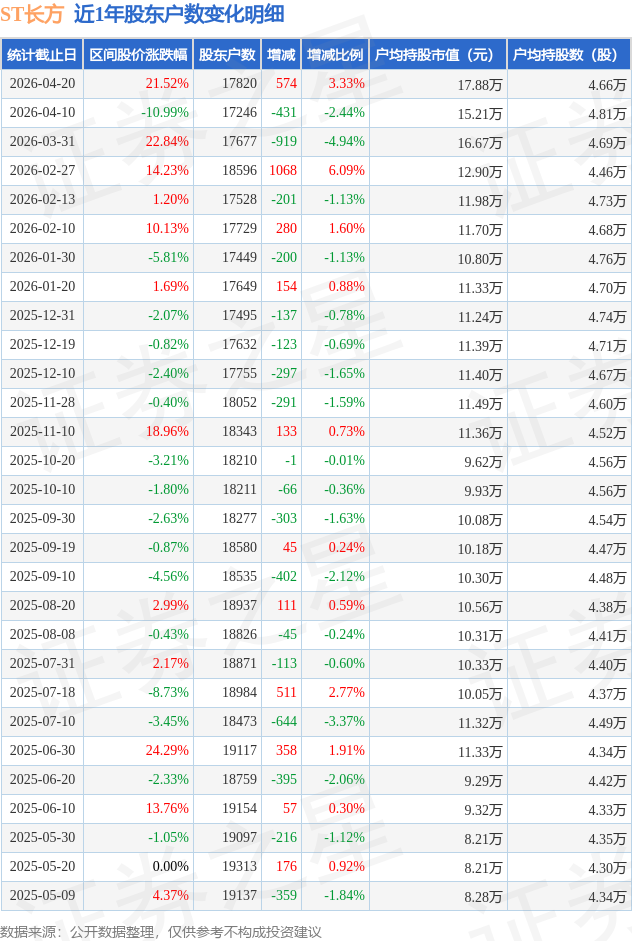This screenshot has width=632, height=941.
Task: Select the 17.88万 average market value cell
Action: [480, 84]
